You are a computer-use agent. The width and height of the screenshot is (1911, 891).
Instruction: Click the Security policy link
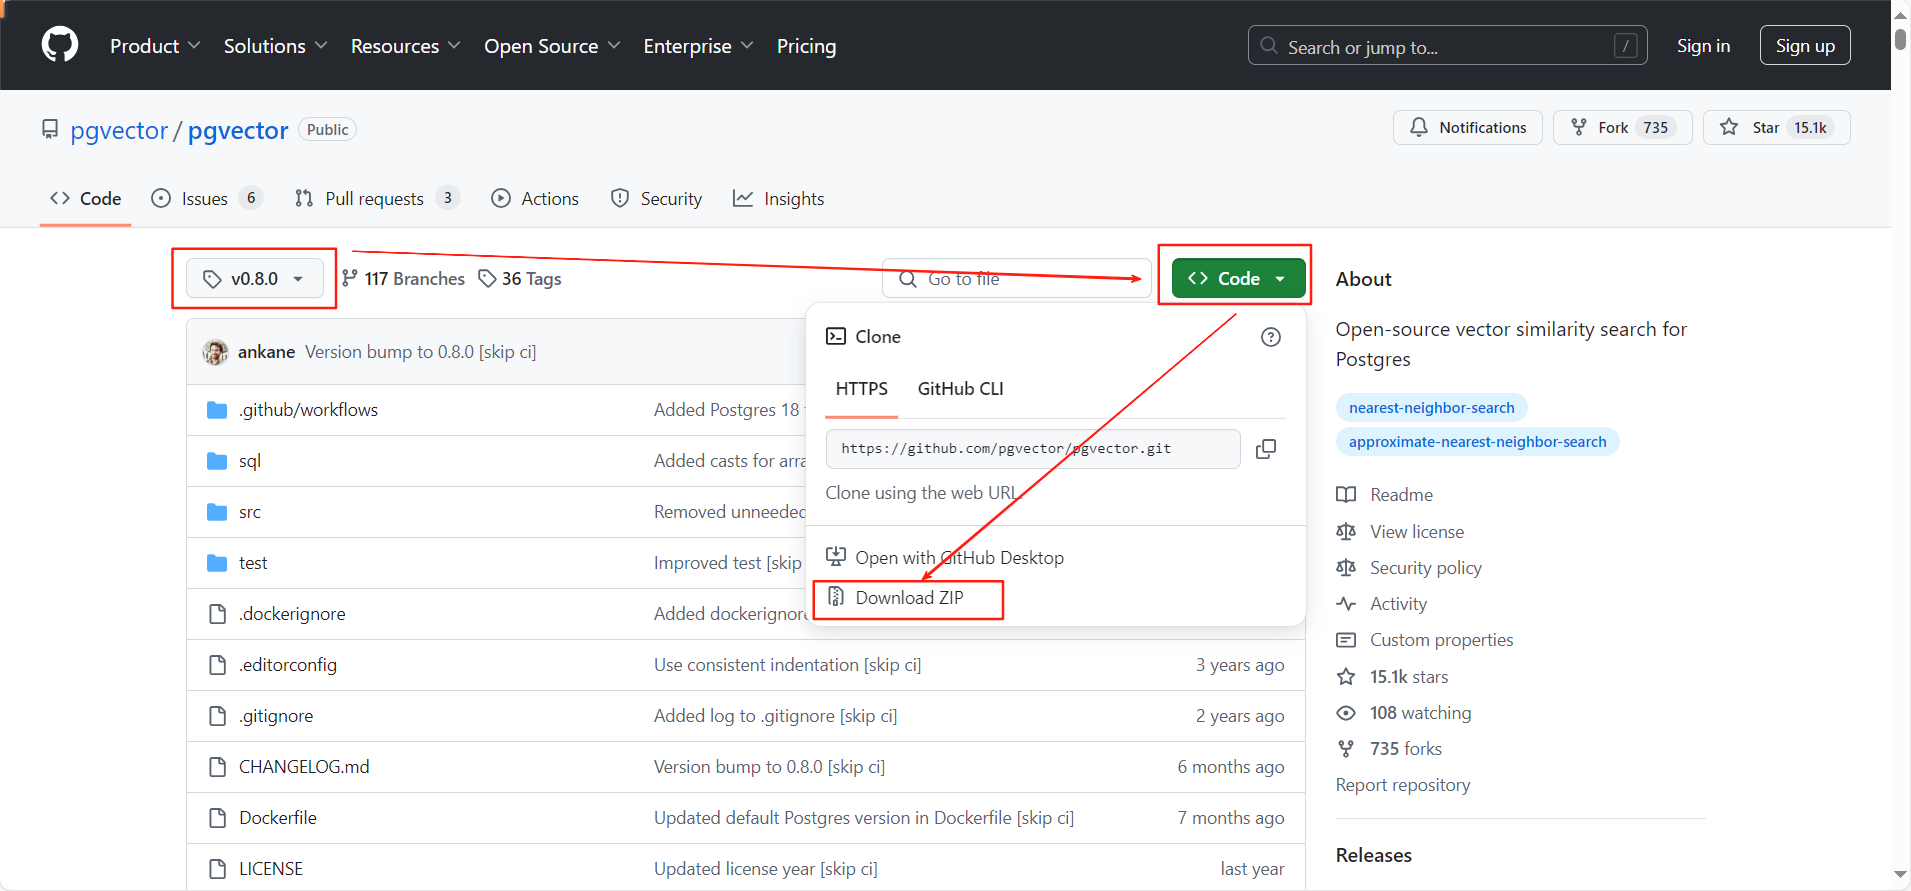(x=1425, y=568)
